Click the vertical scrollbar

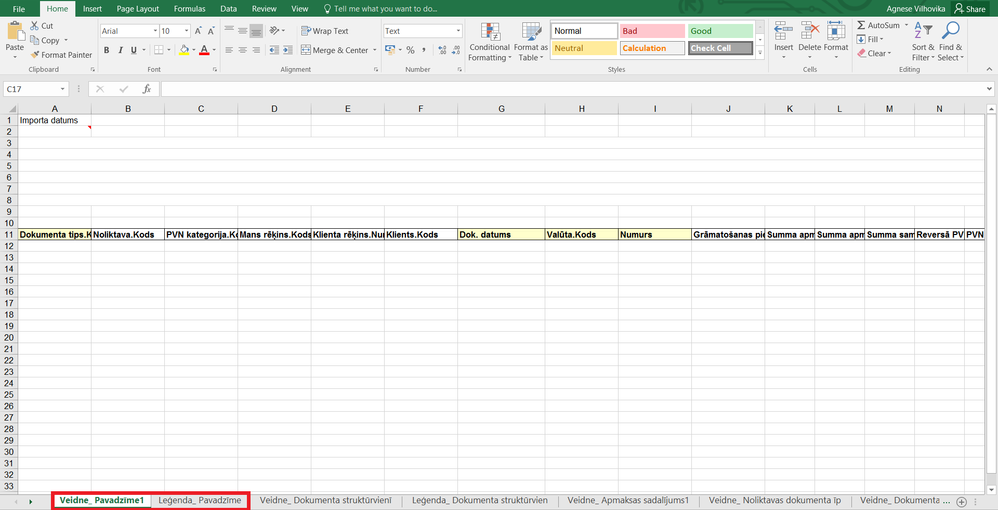point(990,293)
